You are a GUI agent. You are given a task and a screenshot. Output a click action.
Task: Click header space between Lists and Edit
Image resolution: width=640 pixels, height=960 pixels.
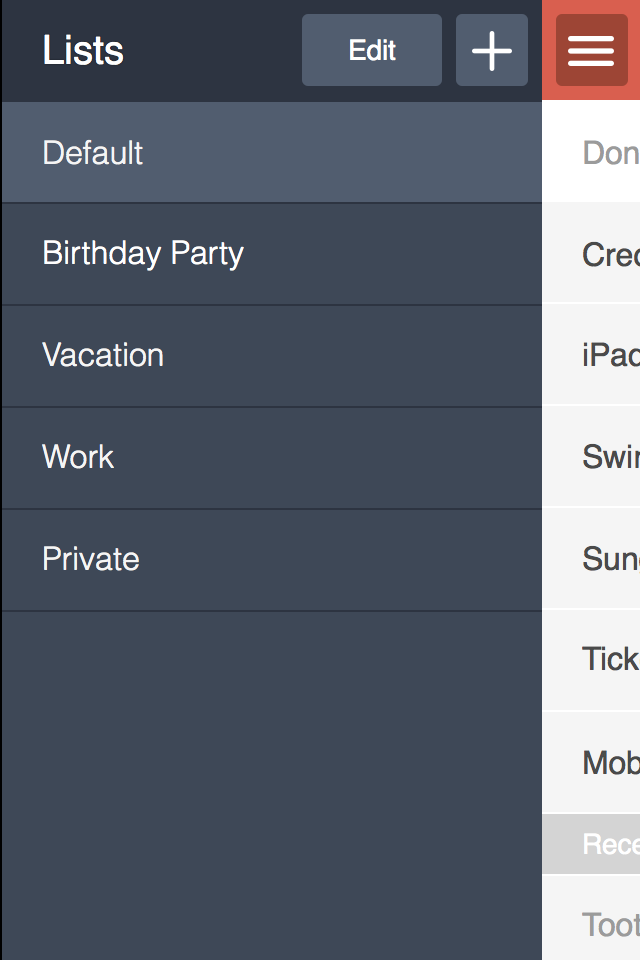tap(212, 50)
